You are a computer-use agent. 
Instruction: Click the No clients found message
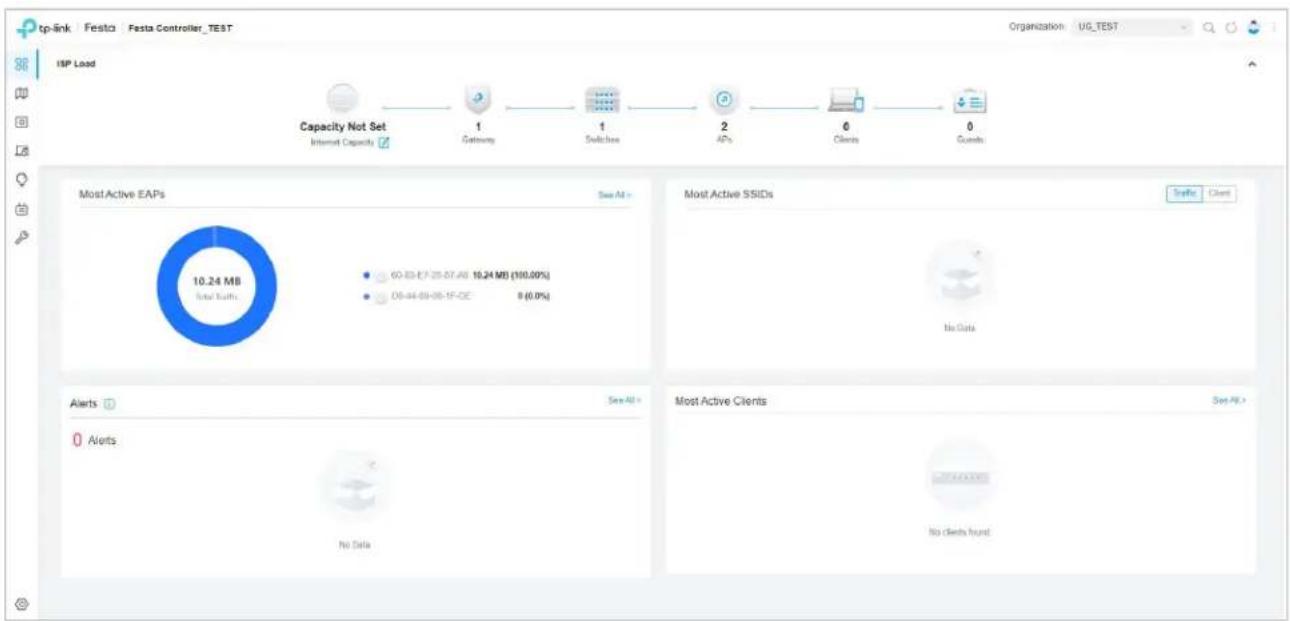(x=960, y=532)
